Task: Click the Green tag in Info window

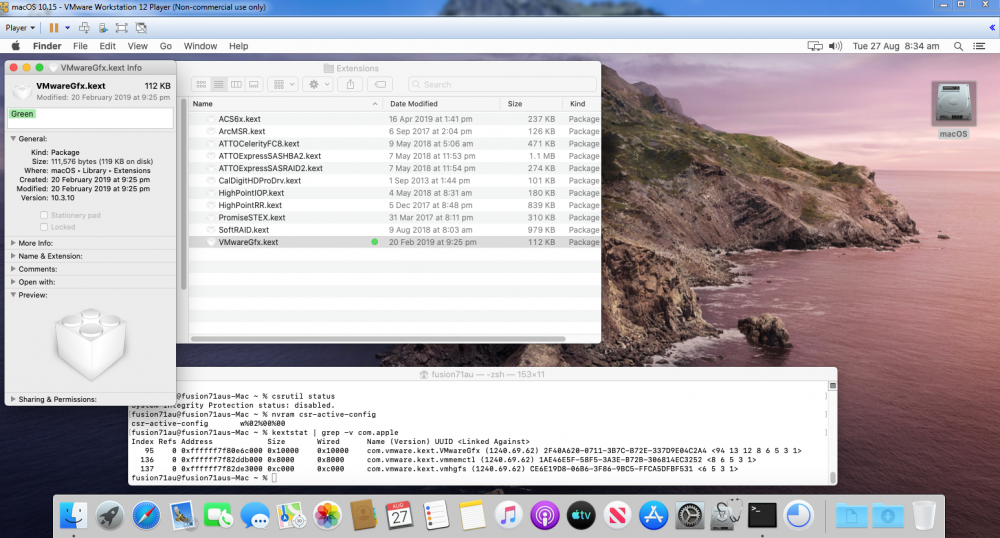Action: [x=22, y=114]
